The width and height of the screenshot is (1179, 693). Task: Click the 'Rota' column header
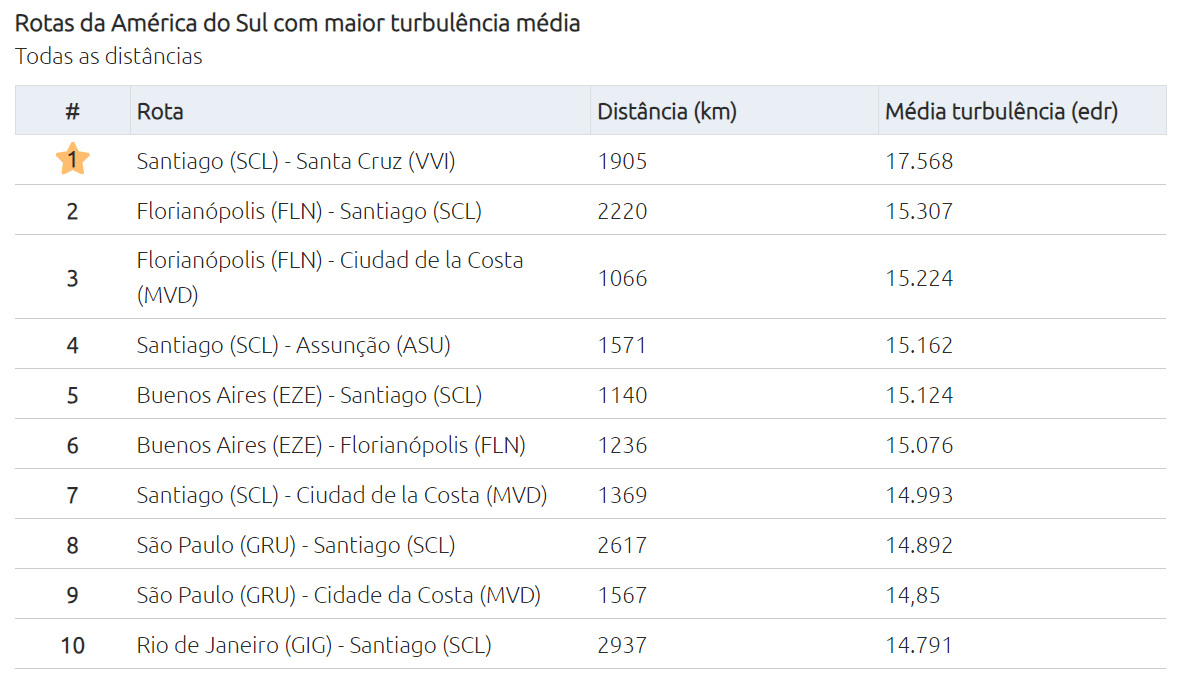[160, 111]
